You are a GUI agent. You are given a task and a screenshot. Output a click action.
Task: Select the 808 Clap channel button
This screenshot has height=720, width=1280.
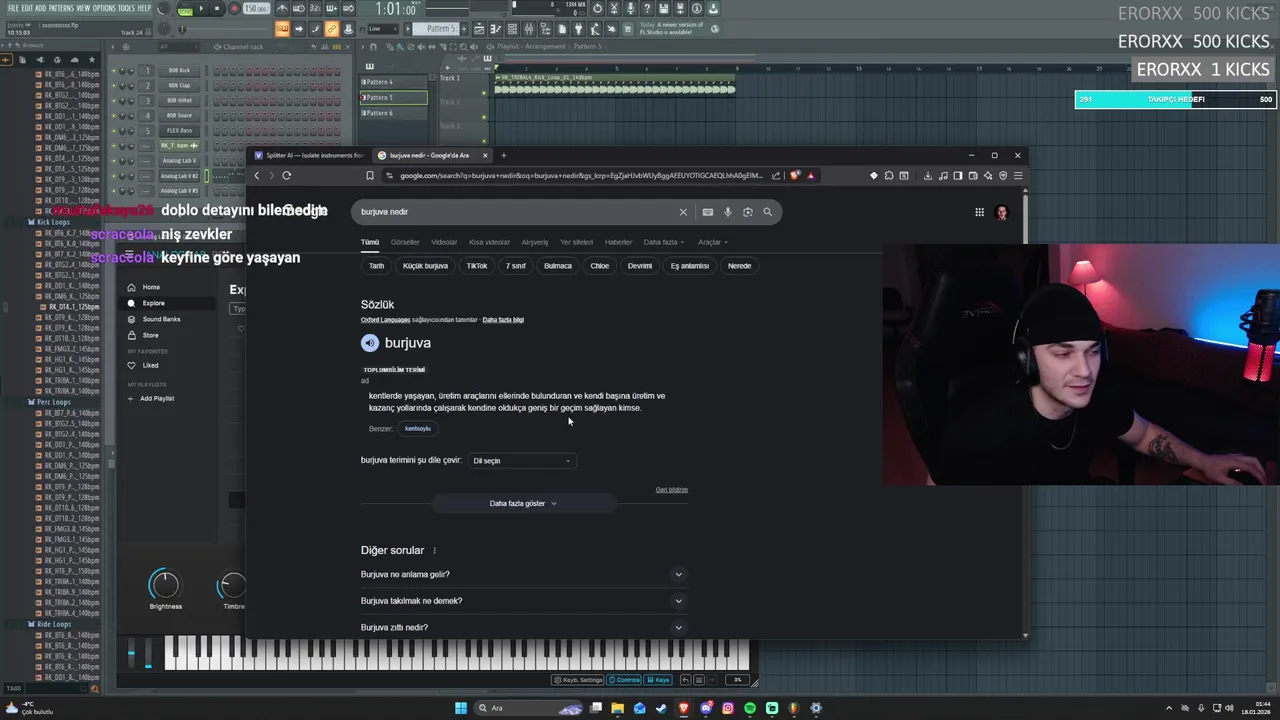[x=179, y=85]
